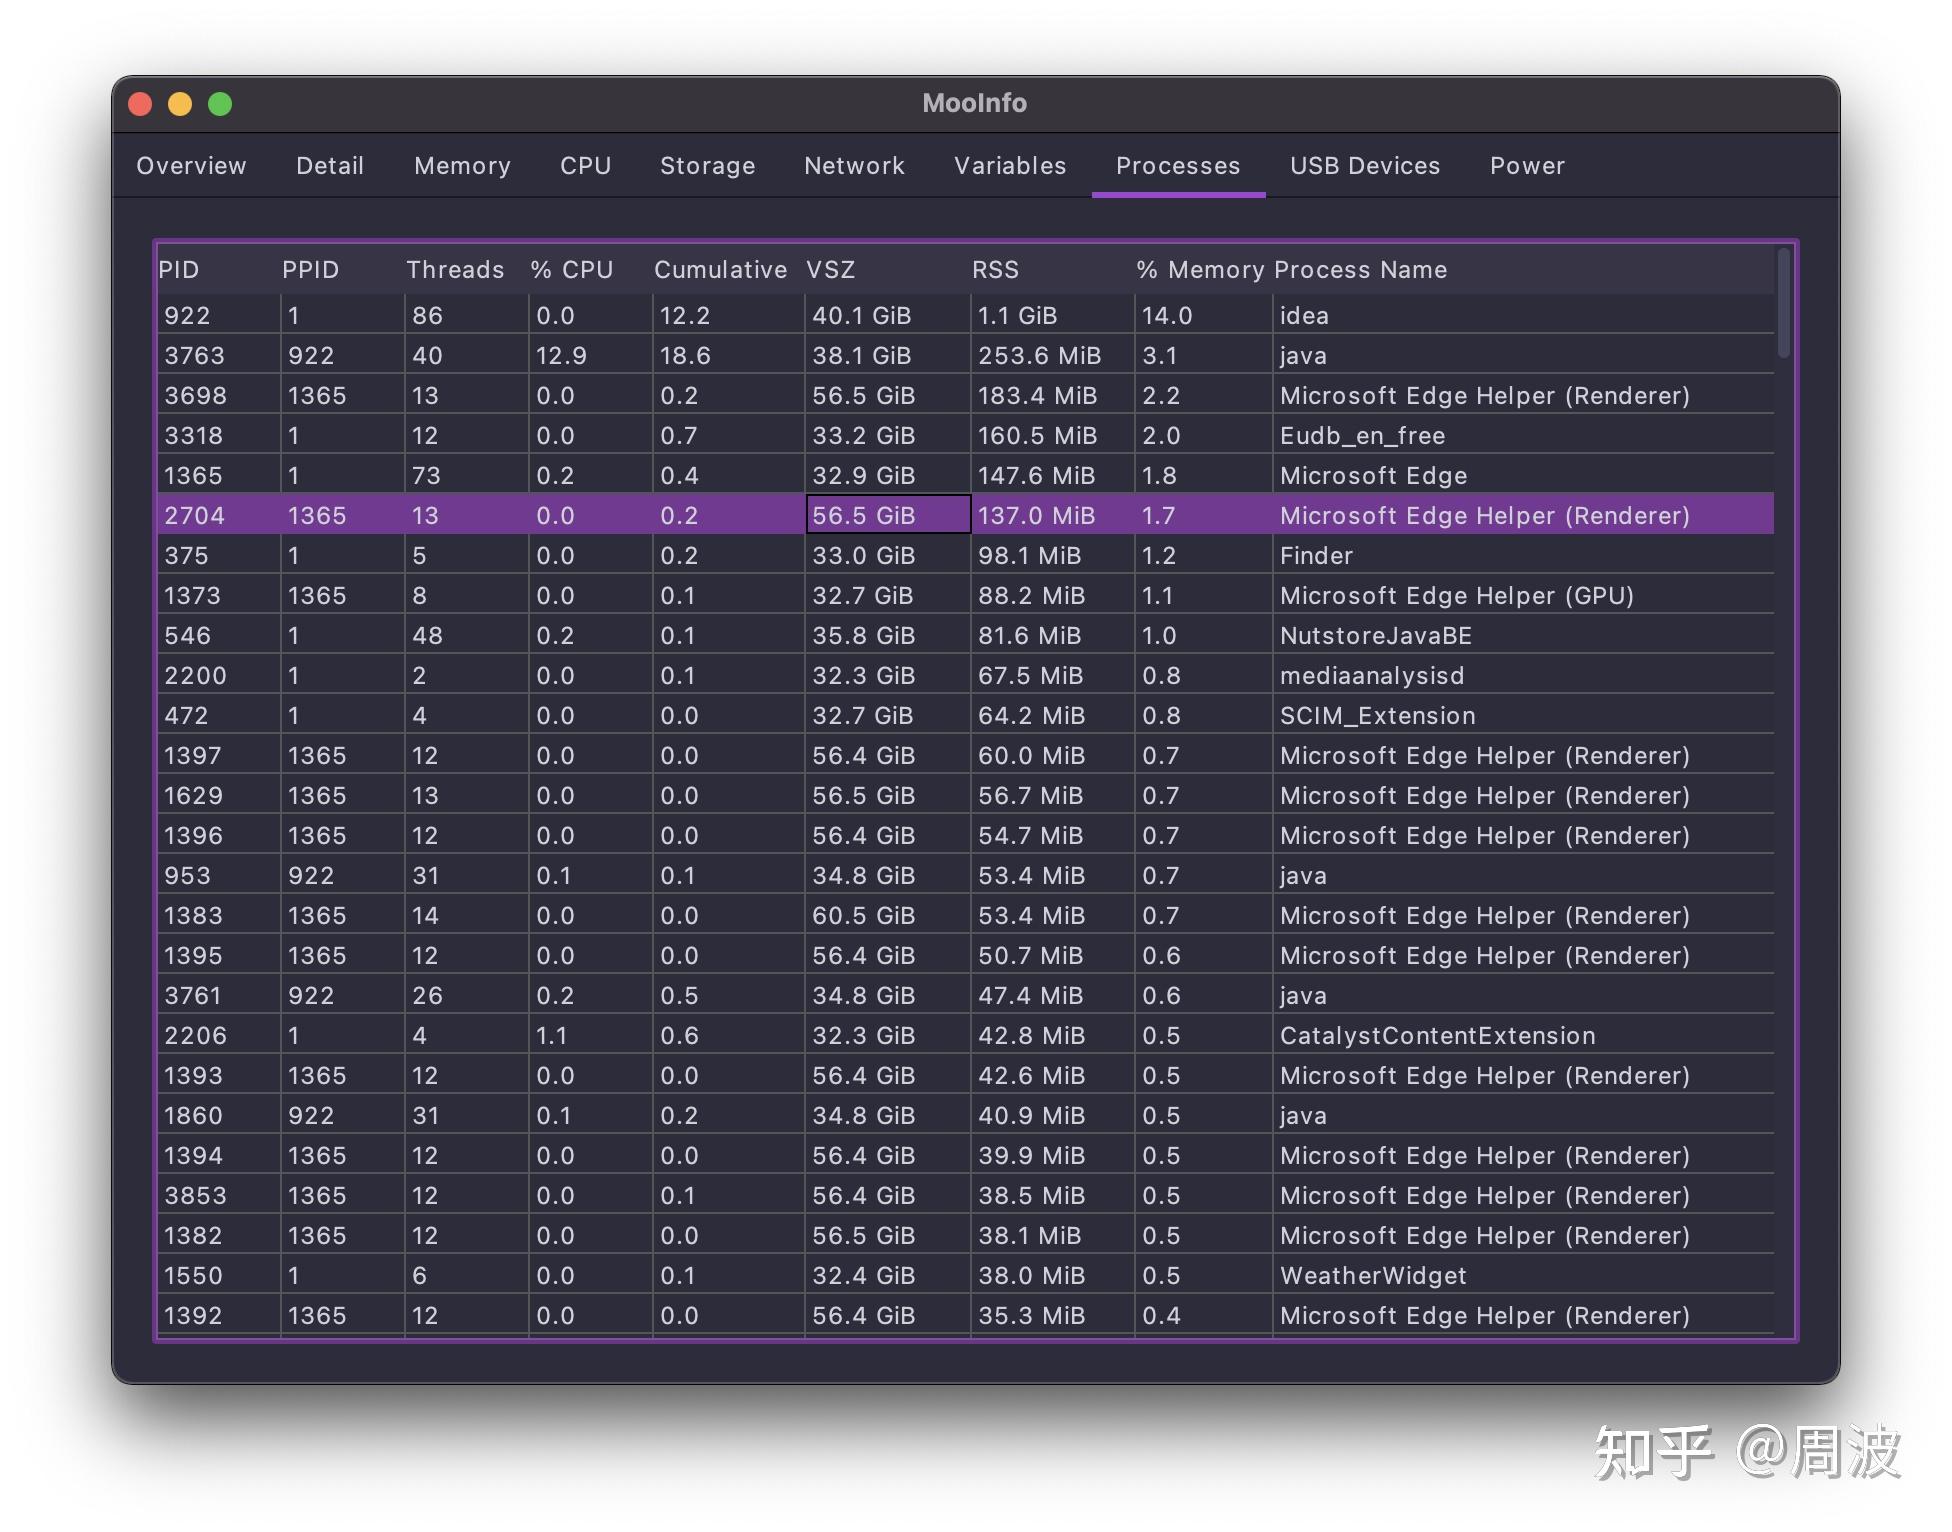
Task: Sort by the % CPU column header
Action: point(571,269)
